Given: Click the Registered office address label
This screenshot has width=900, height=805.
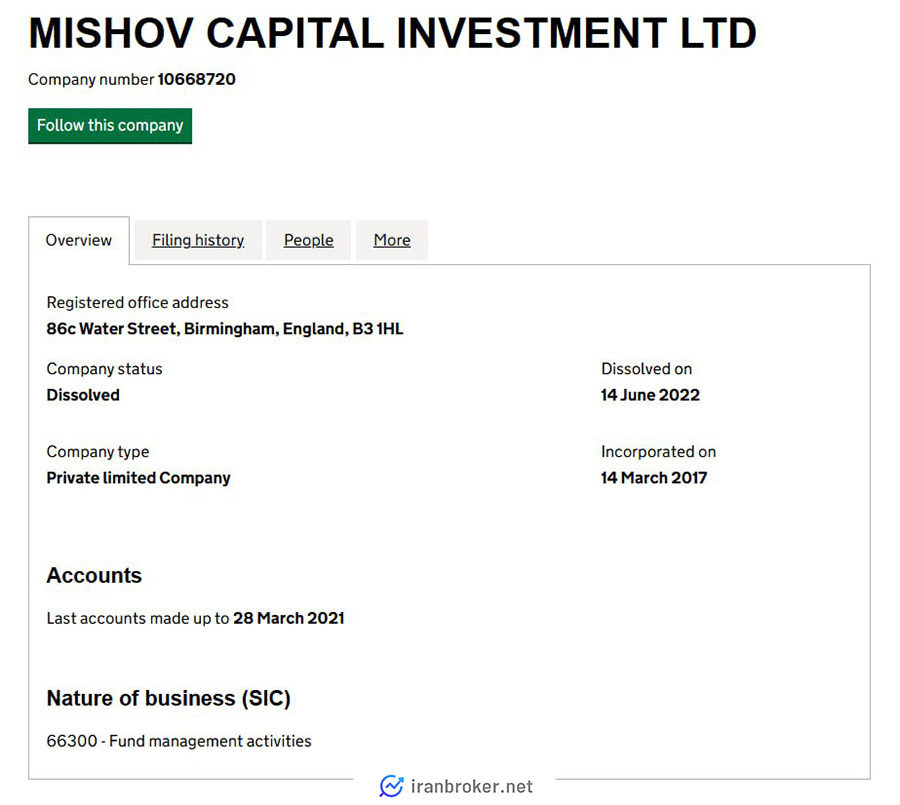Looking at the screenshot, I should click(138, 303).
